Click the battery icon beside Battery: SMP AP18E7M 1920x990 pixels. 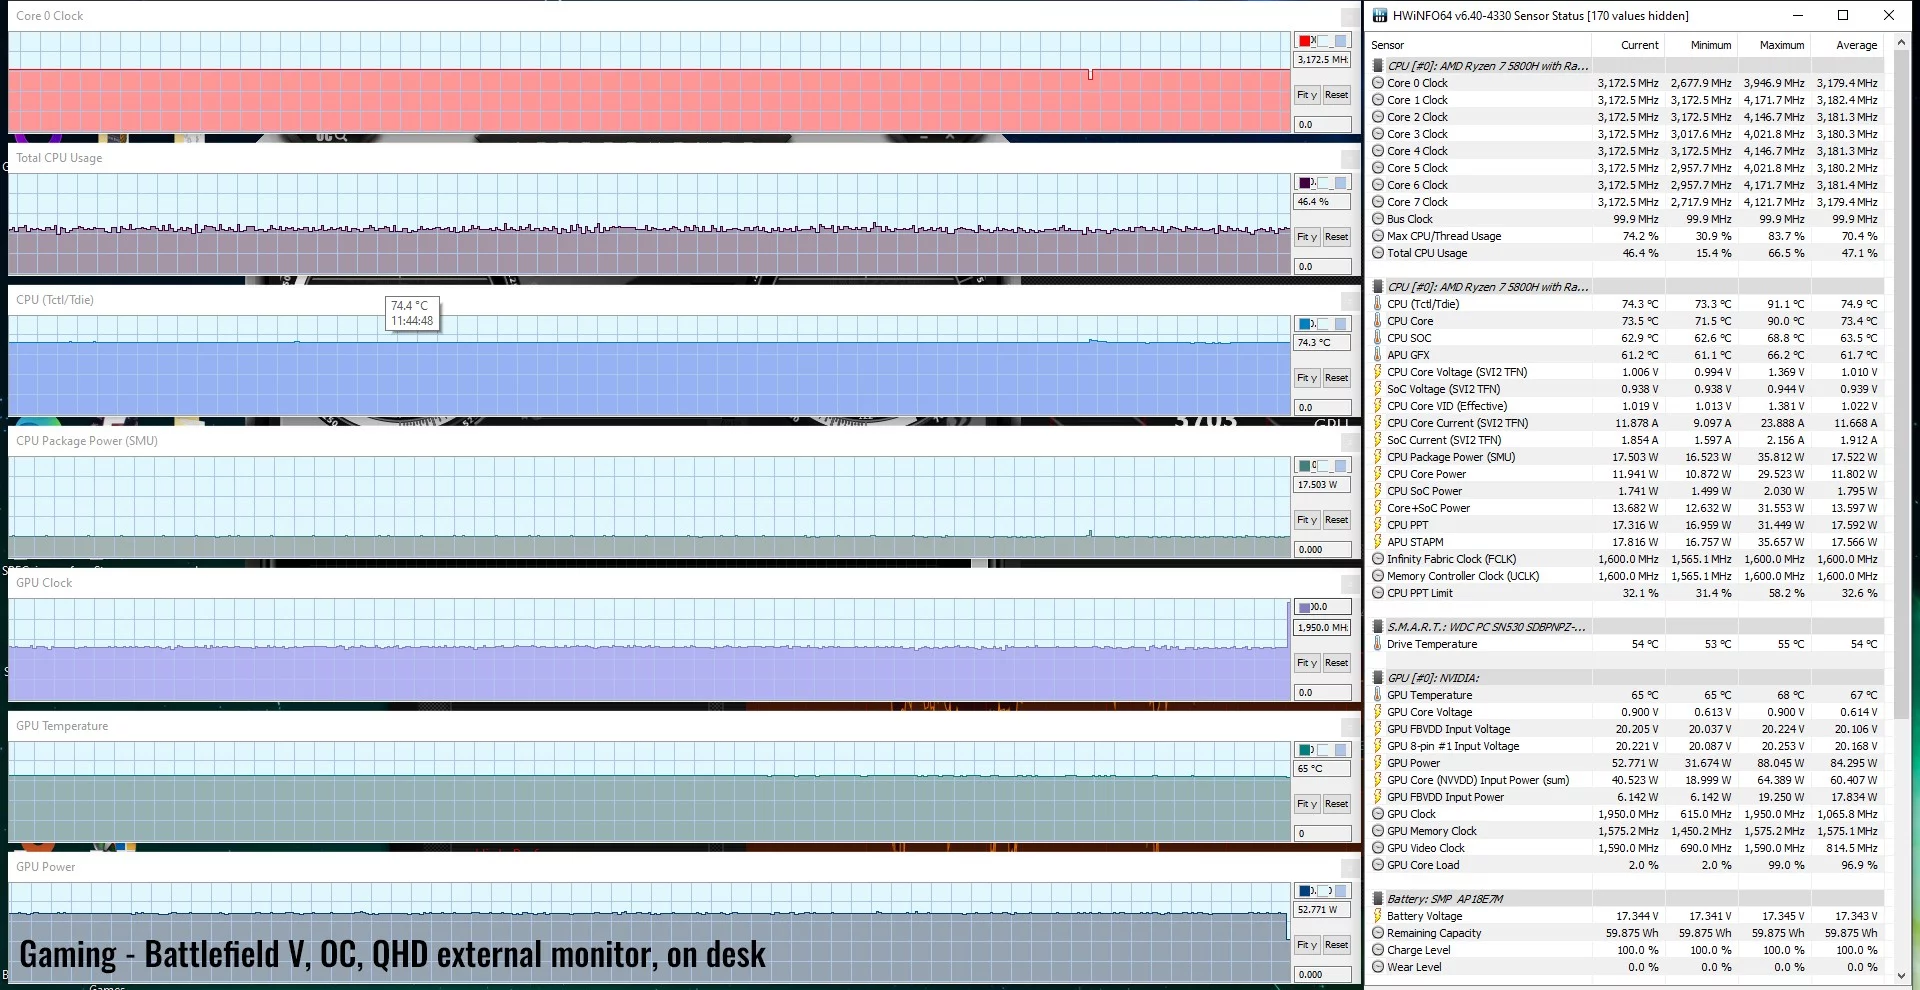pos(1378,899)
